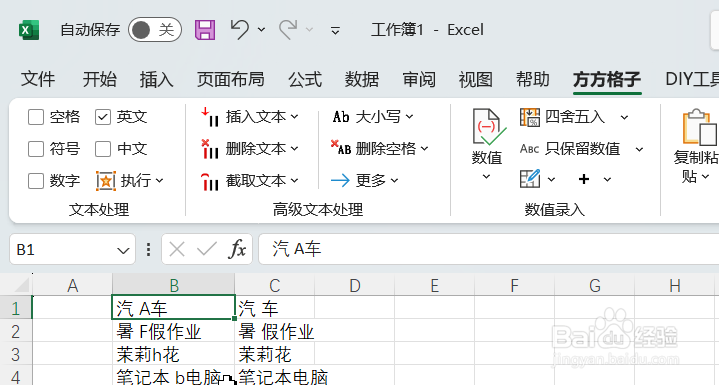This screenshot has width=719, height=385.
Task: Click the Insert Function fx icon
Action: [x=238, y=249]
